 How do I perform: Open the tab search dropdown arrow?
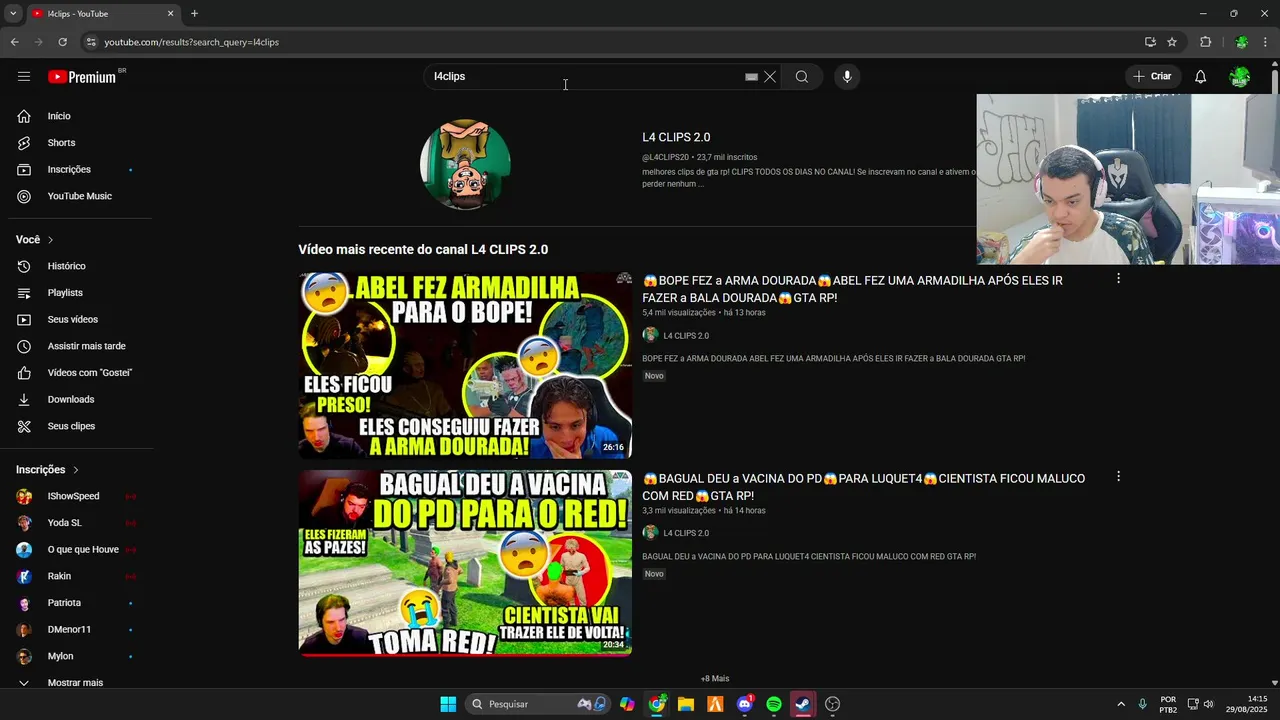pyautogui.click(x=13, y=13)
